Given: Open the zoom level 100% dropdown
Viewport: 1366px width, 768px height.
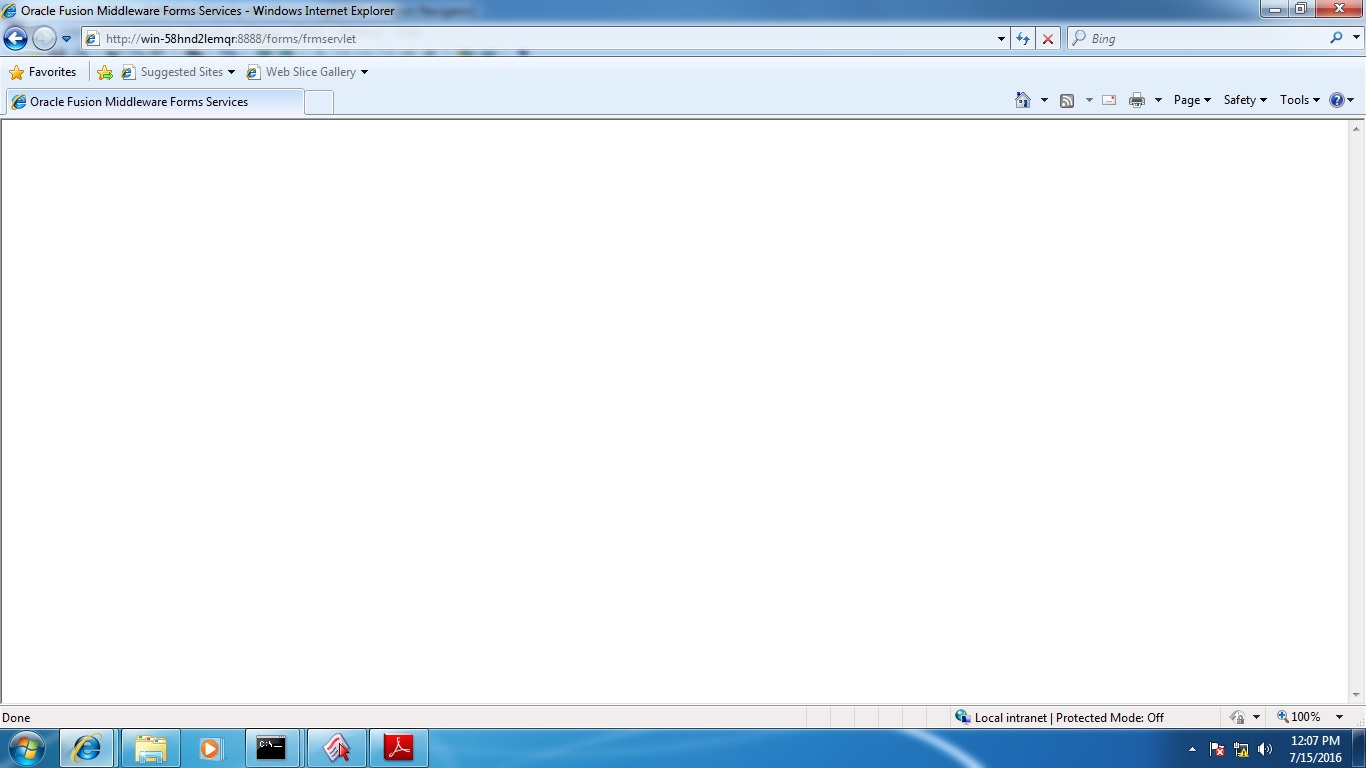Looking at the screenshot, I should pyautogui.click(x=1339, y=717).
